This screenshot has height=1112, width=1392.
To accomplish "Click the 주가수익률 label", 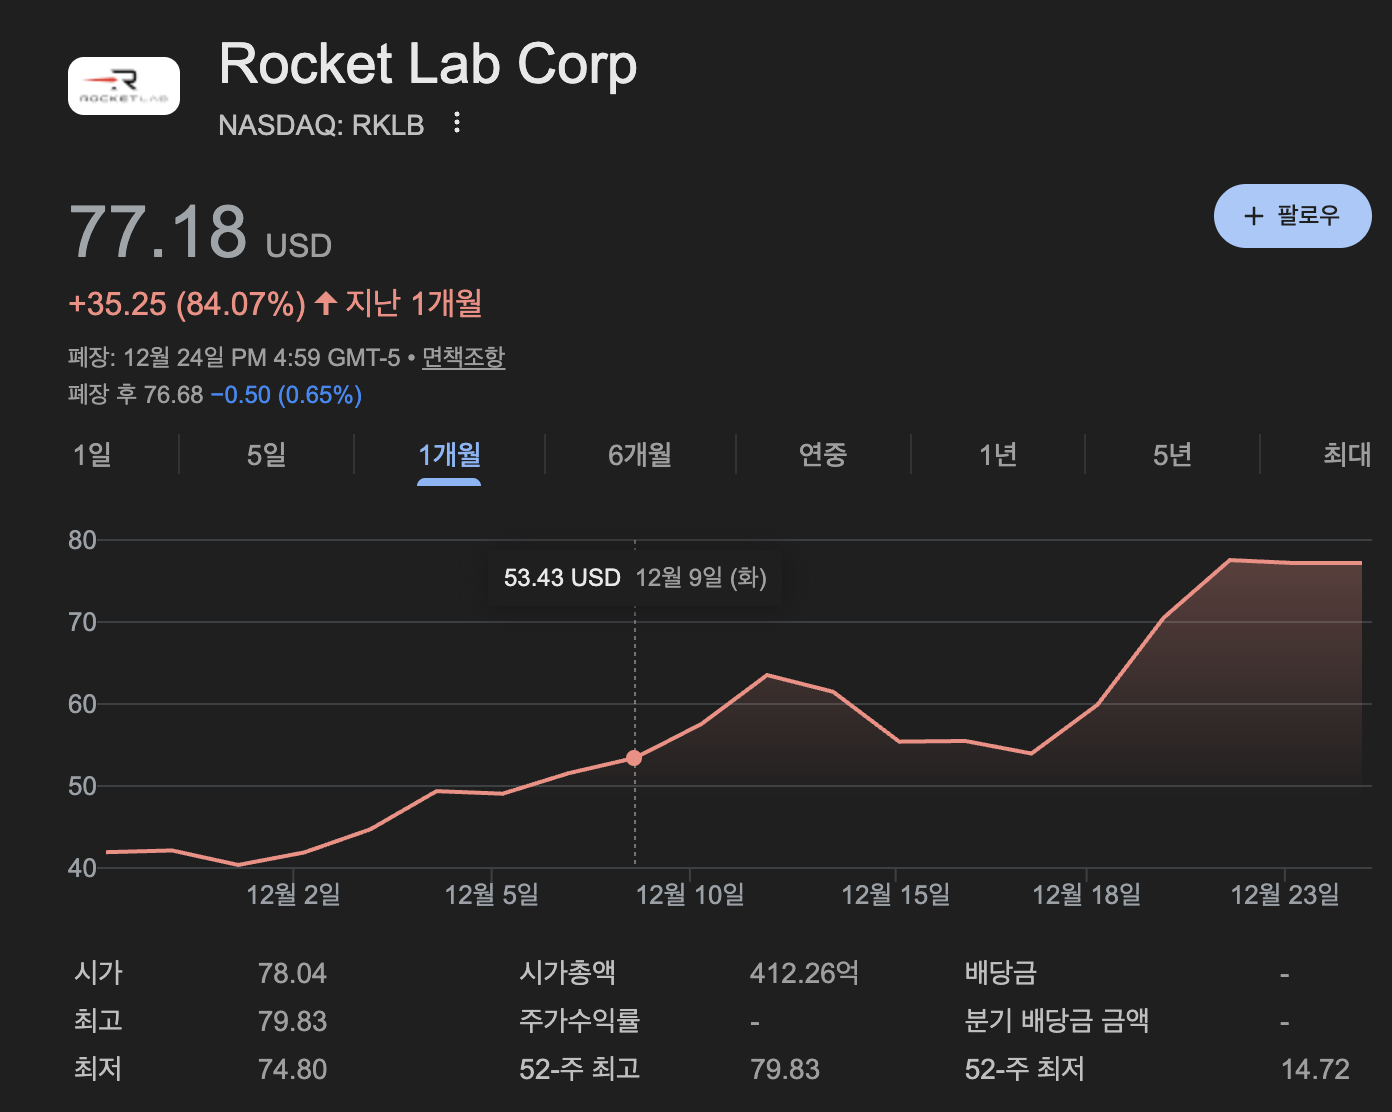I will click(x=579, y=1021).
